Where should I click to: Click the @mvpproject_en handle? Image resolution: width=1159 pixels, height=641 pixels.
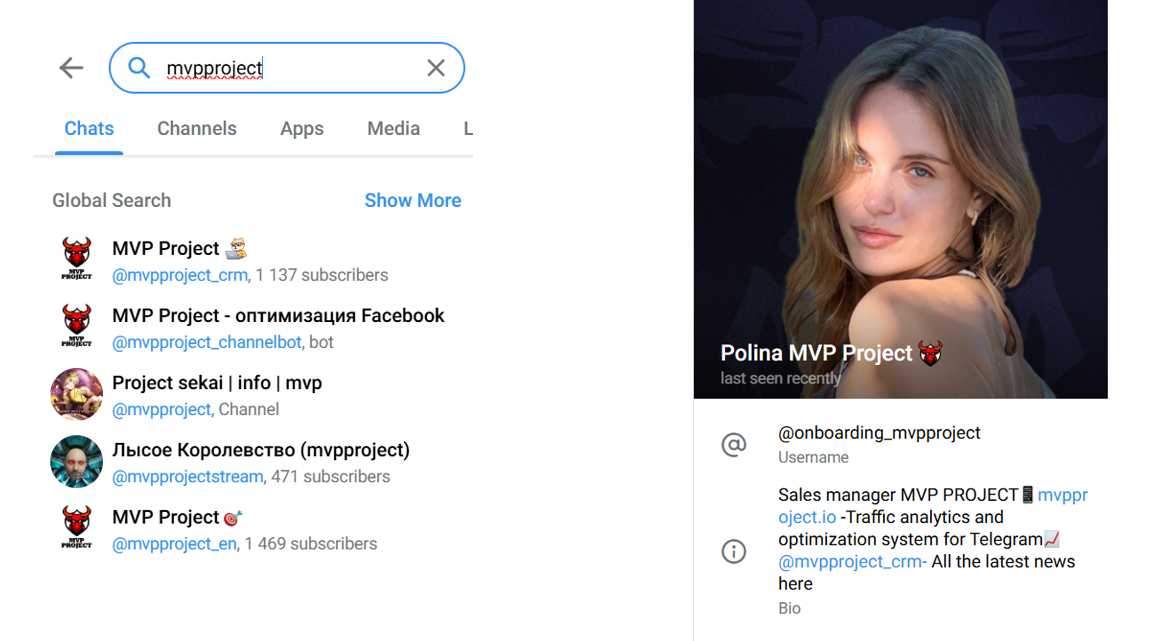(x=174, y=544)
